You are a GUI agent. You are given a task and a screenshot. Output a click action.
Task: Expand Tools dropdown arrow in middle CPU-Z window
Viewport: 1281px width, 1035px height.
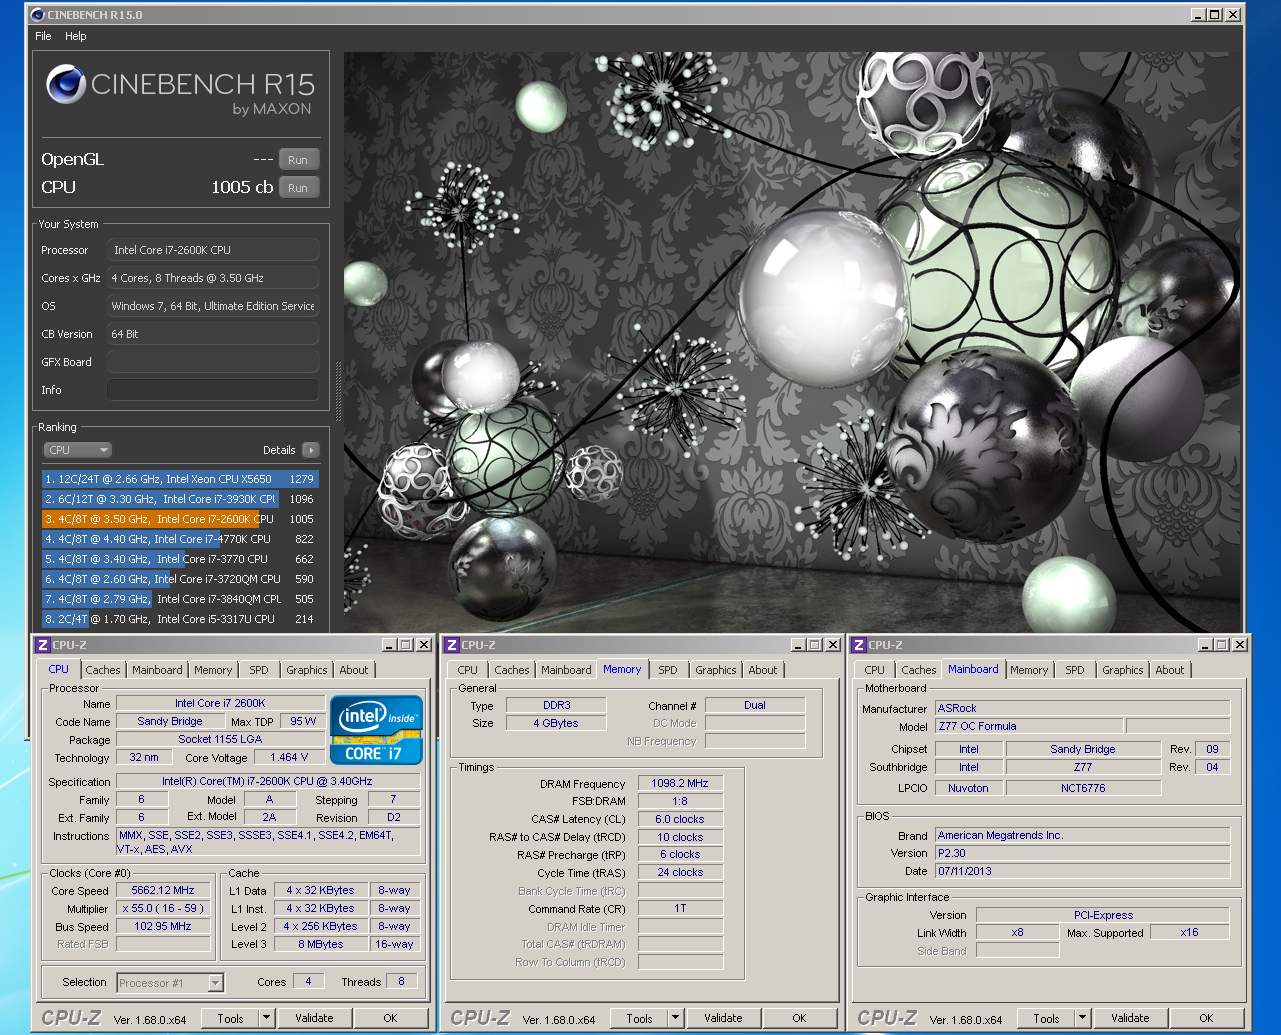(x=675, y=1019)
